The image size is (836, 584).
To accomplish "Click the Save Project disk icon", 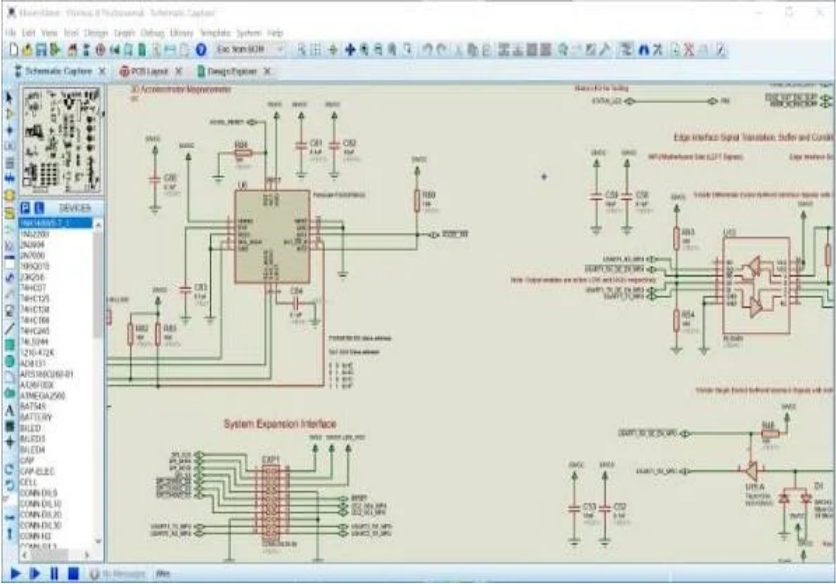I will pos(41,50).
